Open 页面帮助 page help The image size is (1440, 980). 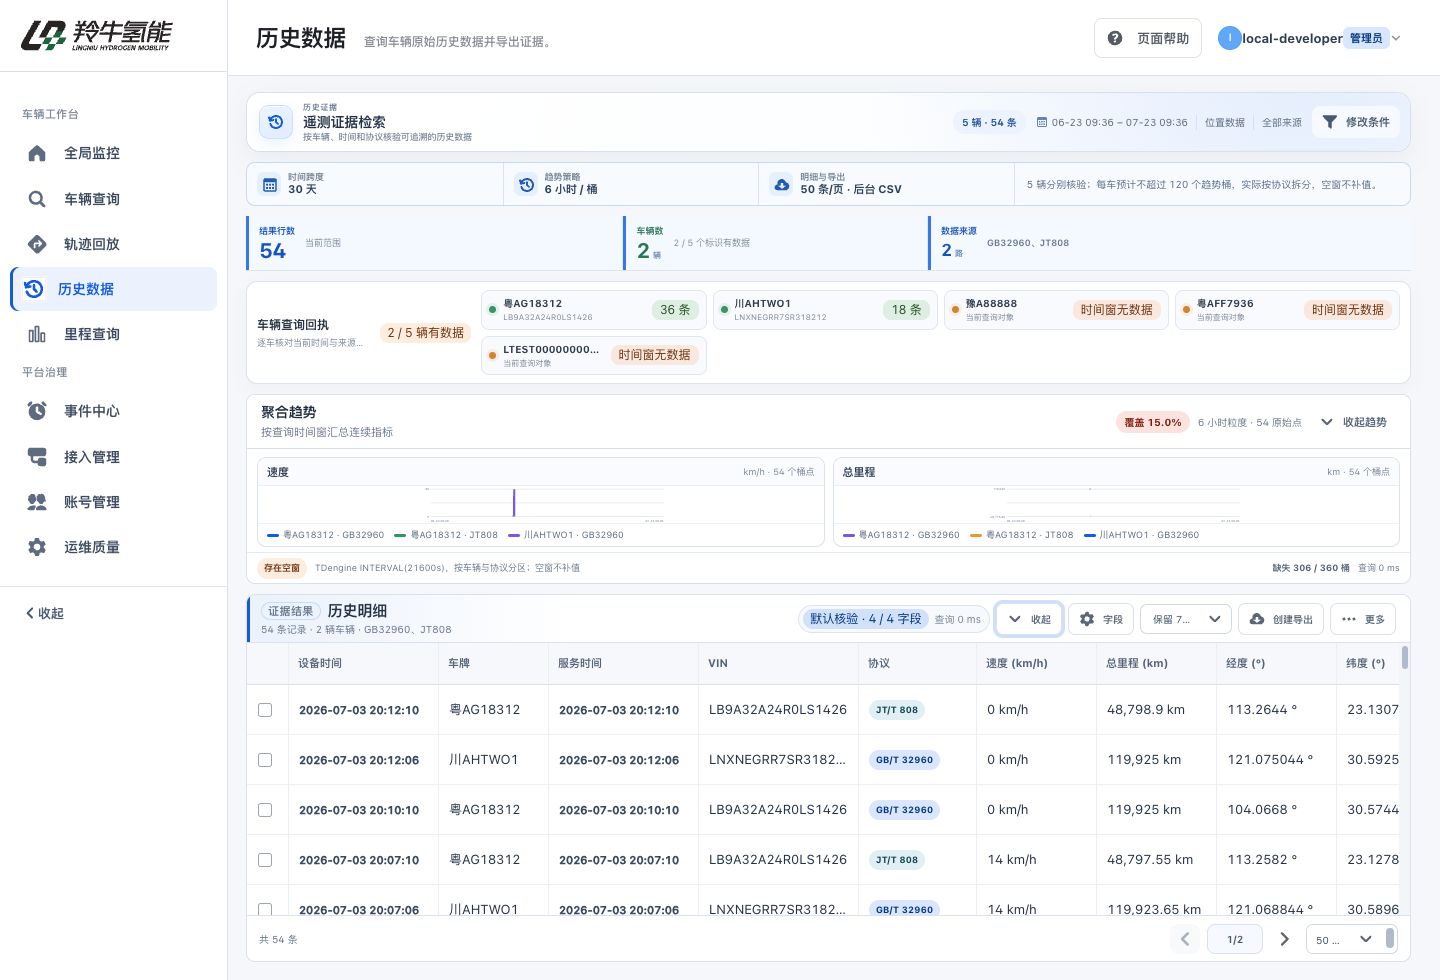[x=1148, y=38]
